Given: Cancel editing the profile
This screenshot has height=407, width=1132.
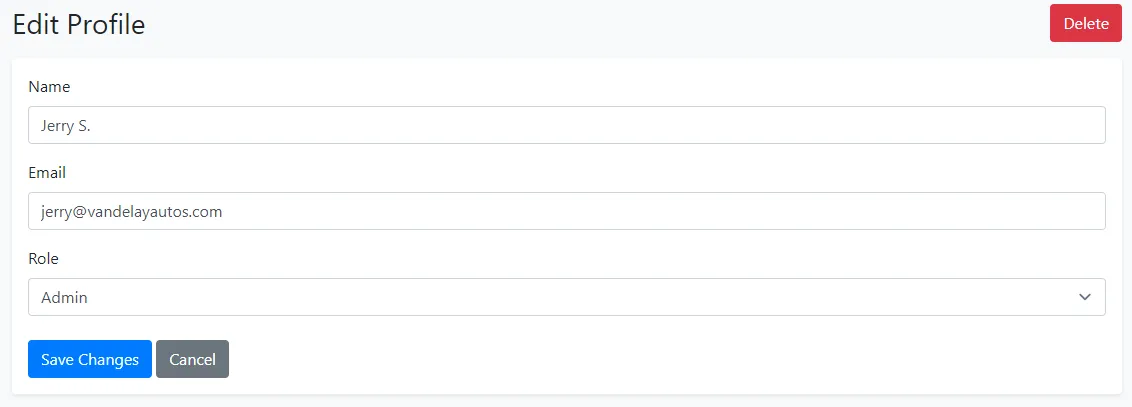Looking at the screenshot, I should 192,360.
